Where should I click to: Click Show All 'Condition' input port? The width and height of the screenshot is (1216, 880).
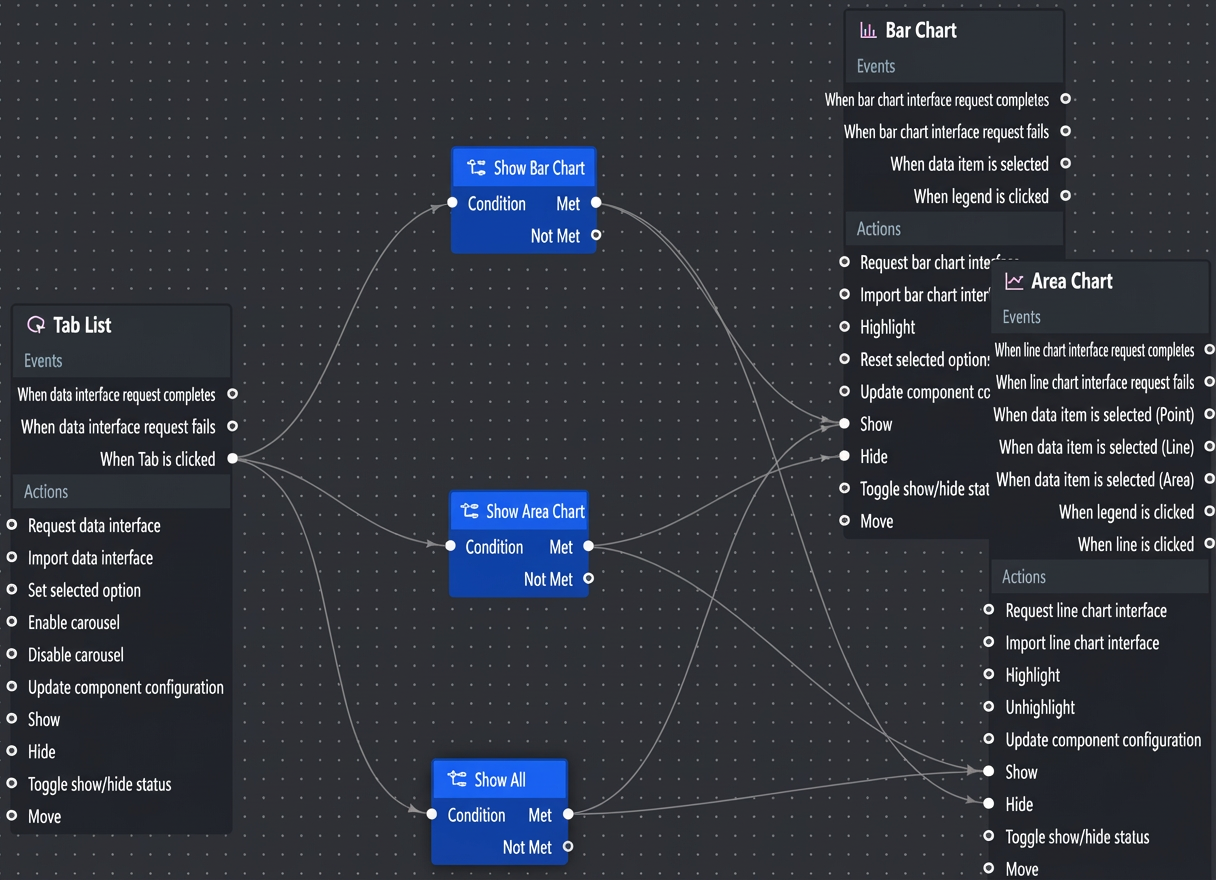click(432, 815)
